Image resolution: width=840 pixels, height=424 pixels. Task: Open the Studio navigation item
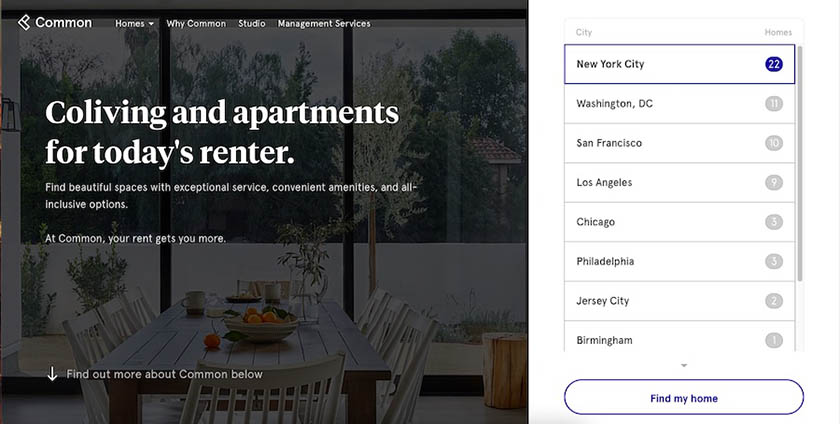(x=252, y=24)
